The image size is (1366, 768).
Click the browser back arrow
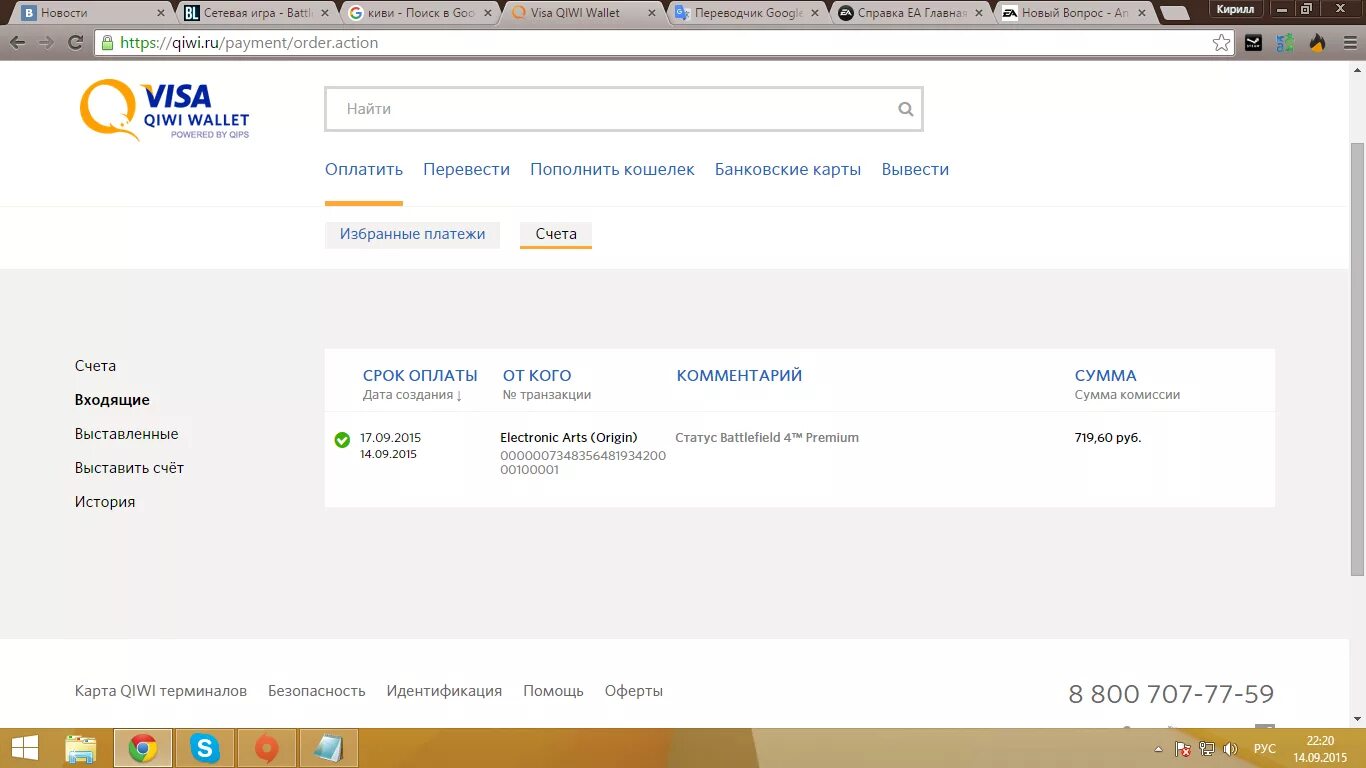[x=18, y=43]
